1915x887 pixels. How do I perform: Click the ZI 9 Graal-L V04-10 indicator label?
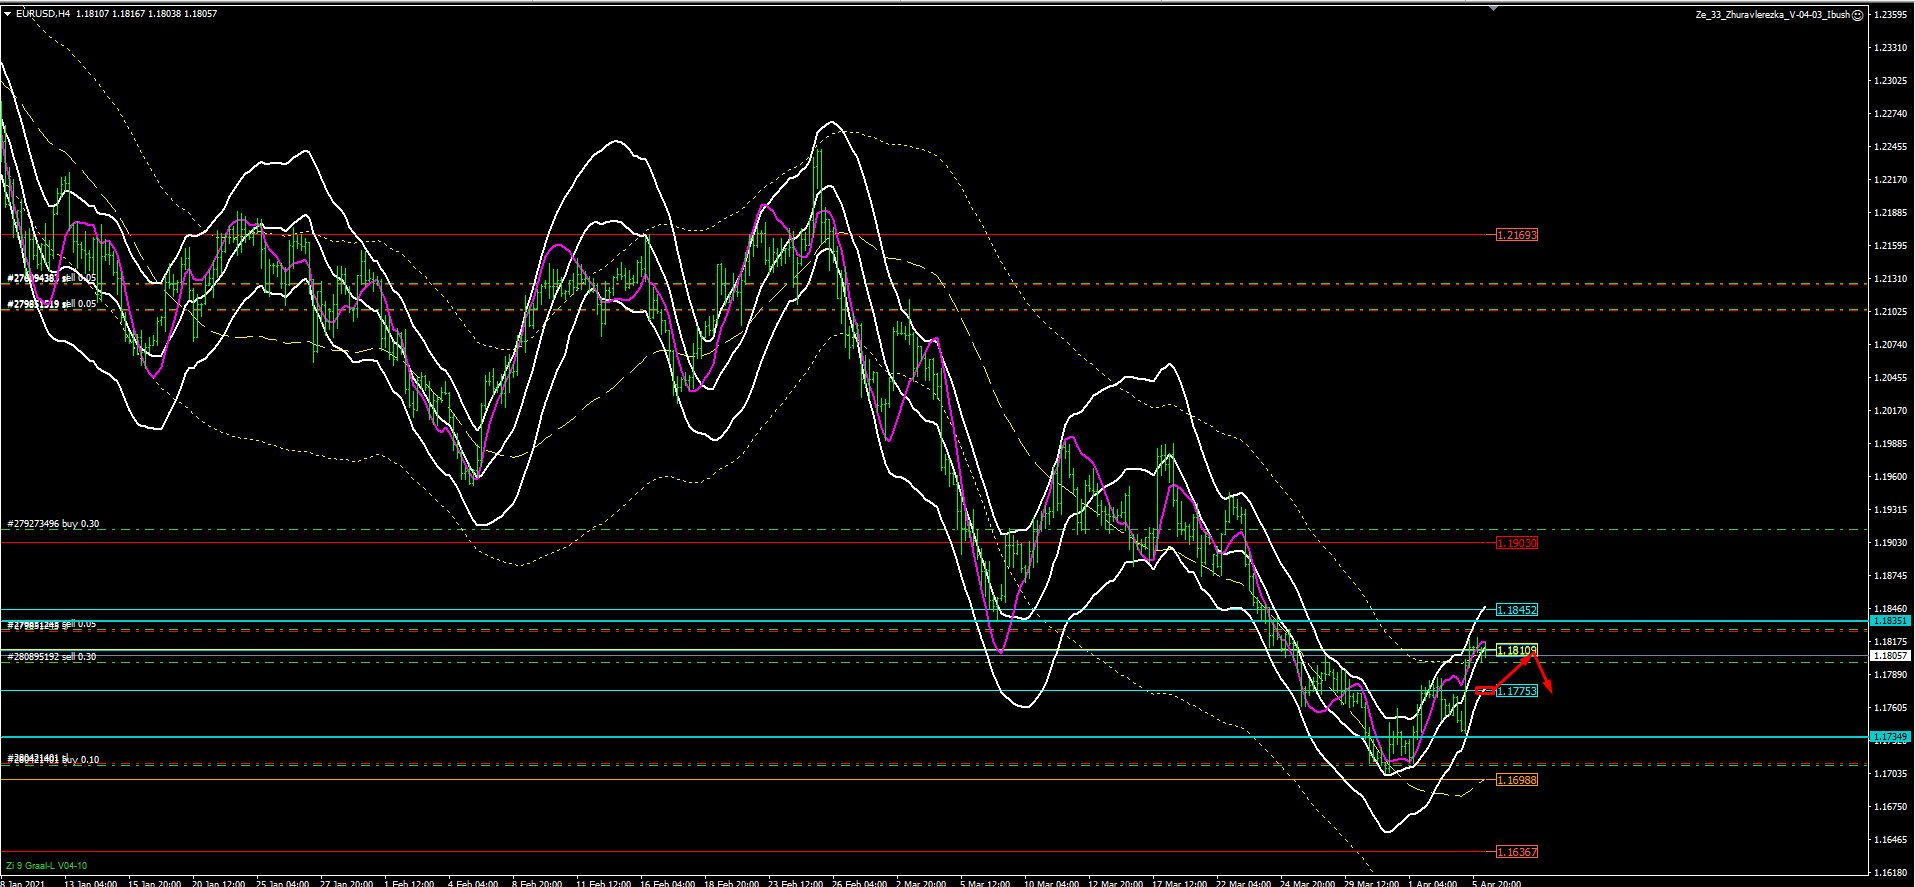point(46,866)
